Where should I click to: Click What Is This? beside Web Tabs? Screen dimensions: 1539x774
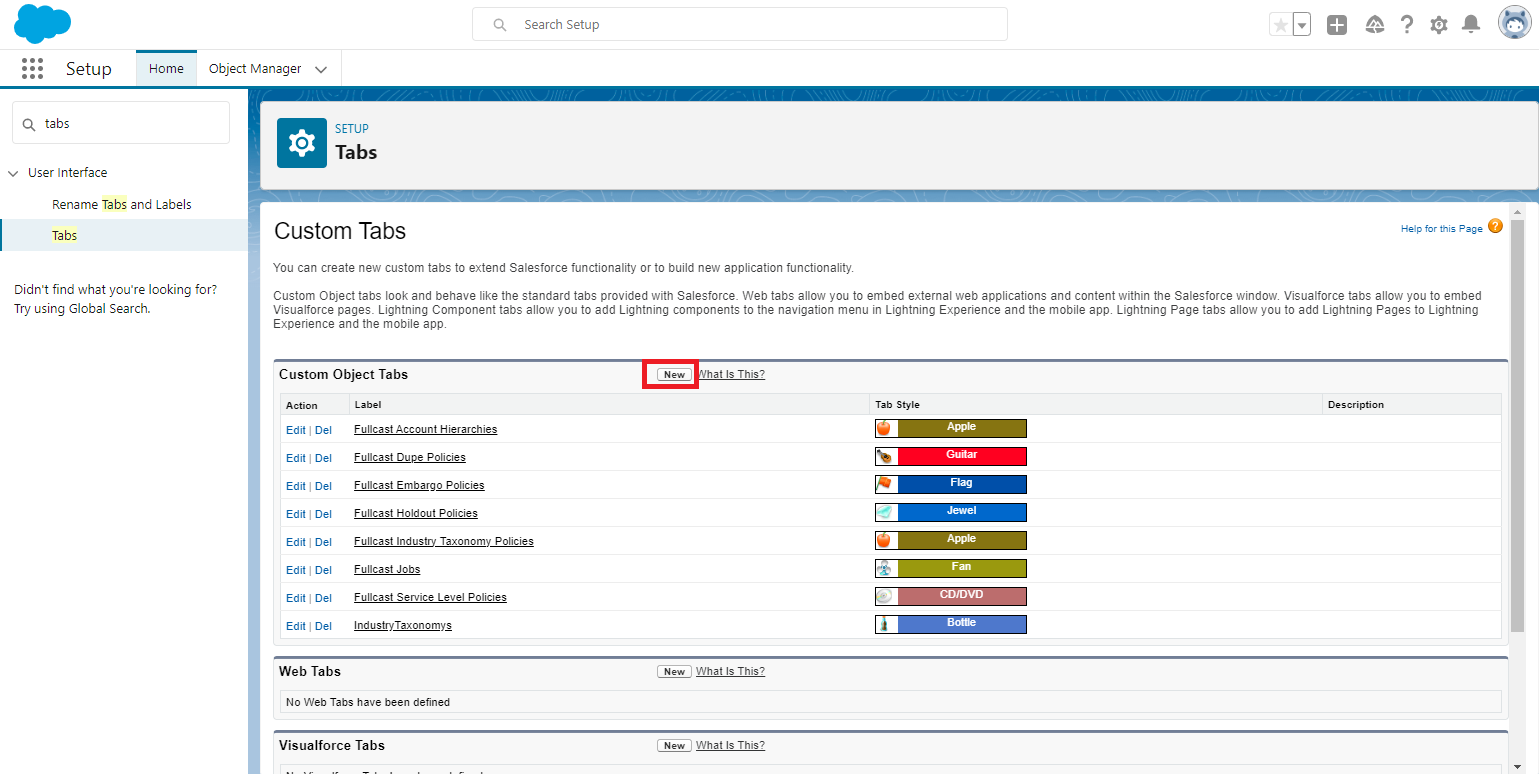(x=730, y=671)
